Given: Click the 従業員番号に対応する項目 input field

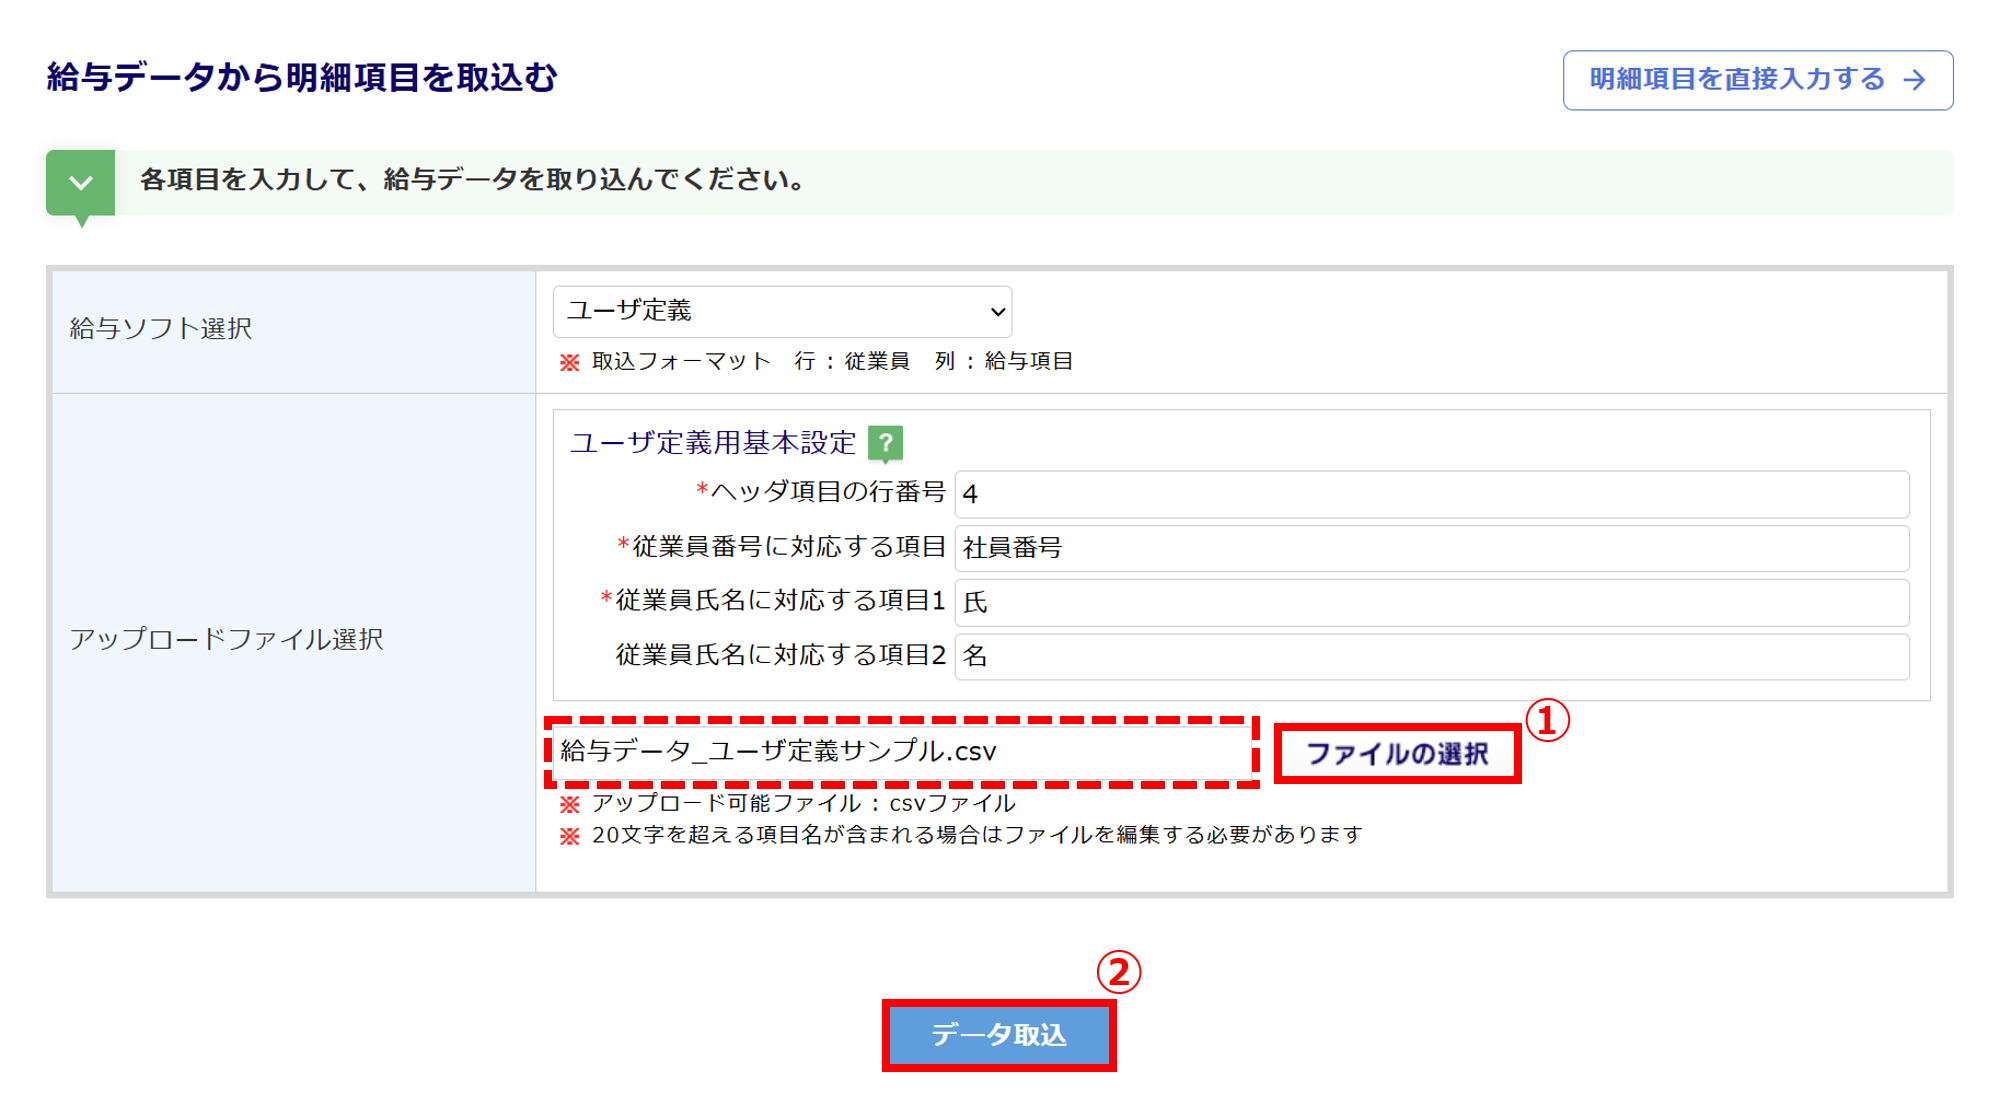Looking at the screenshot, I should pos(1431,548).
